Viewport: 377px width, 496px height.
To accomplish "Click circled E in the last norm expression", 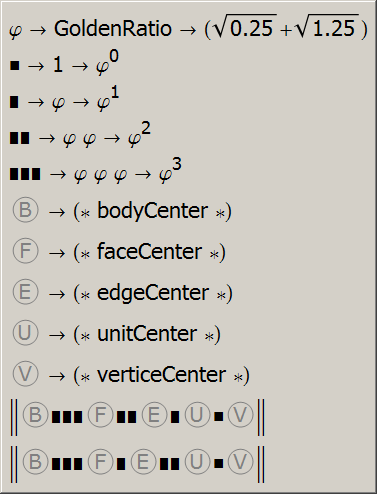I will click(x=143, y=462).
